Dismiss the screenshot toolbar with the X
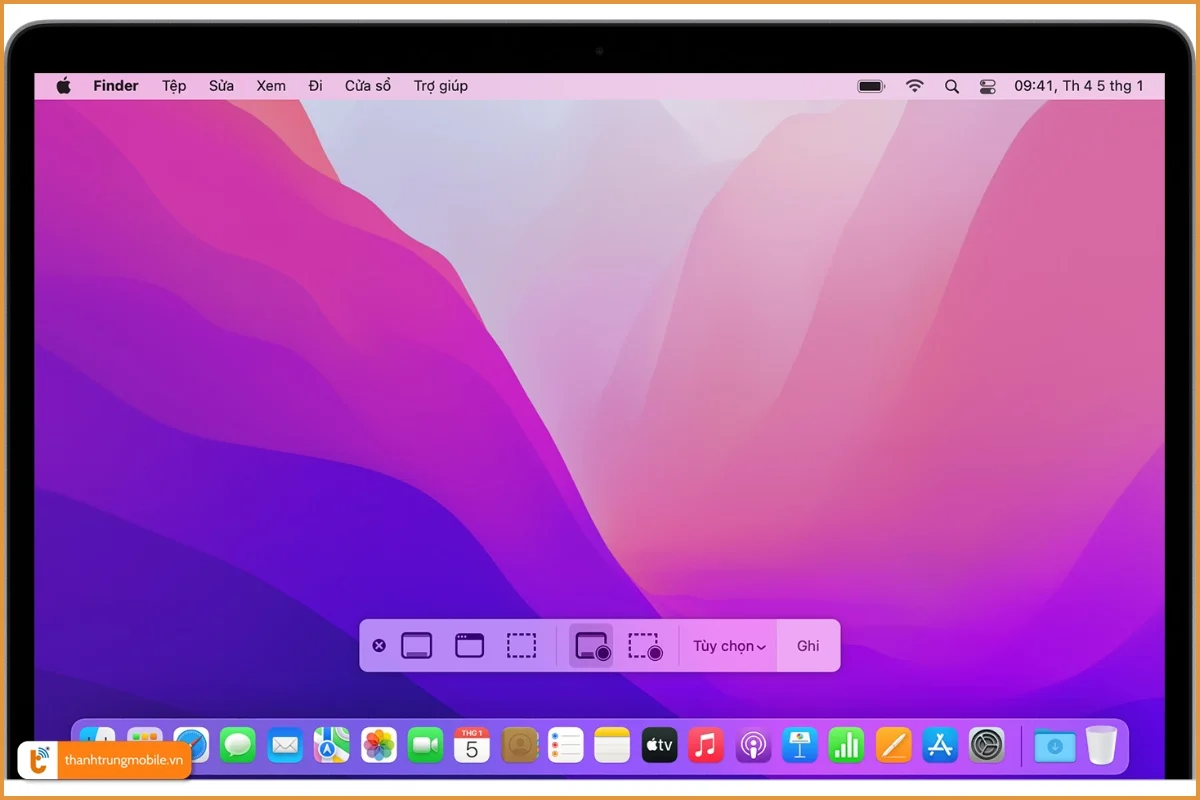 click(x=379, y=645)
